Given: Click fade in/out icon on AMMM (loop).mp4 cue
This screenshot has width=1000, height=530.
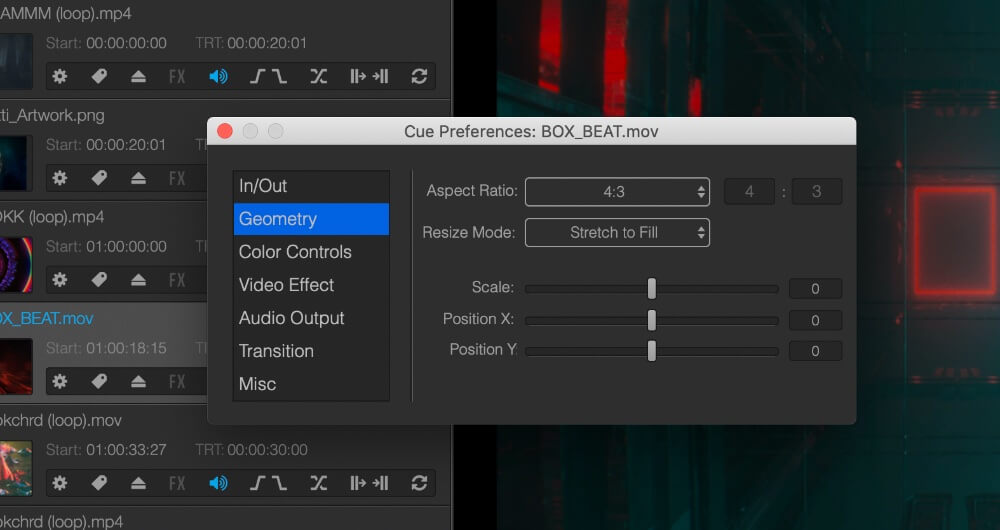Looking at the screenshot, I should click(x=268, y=77).
